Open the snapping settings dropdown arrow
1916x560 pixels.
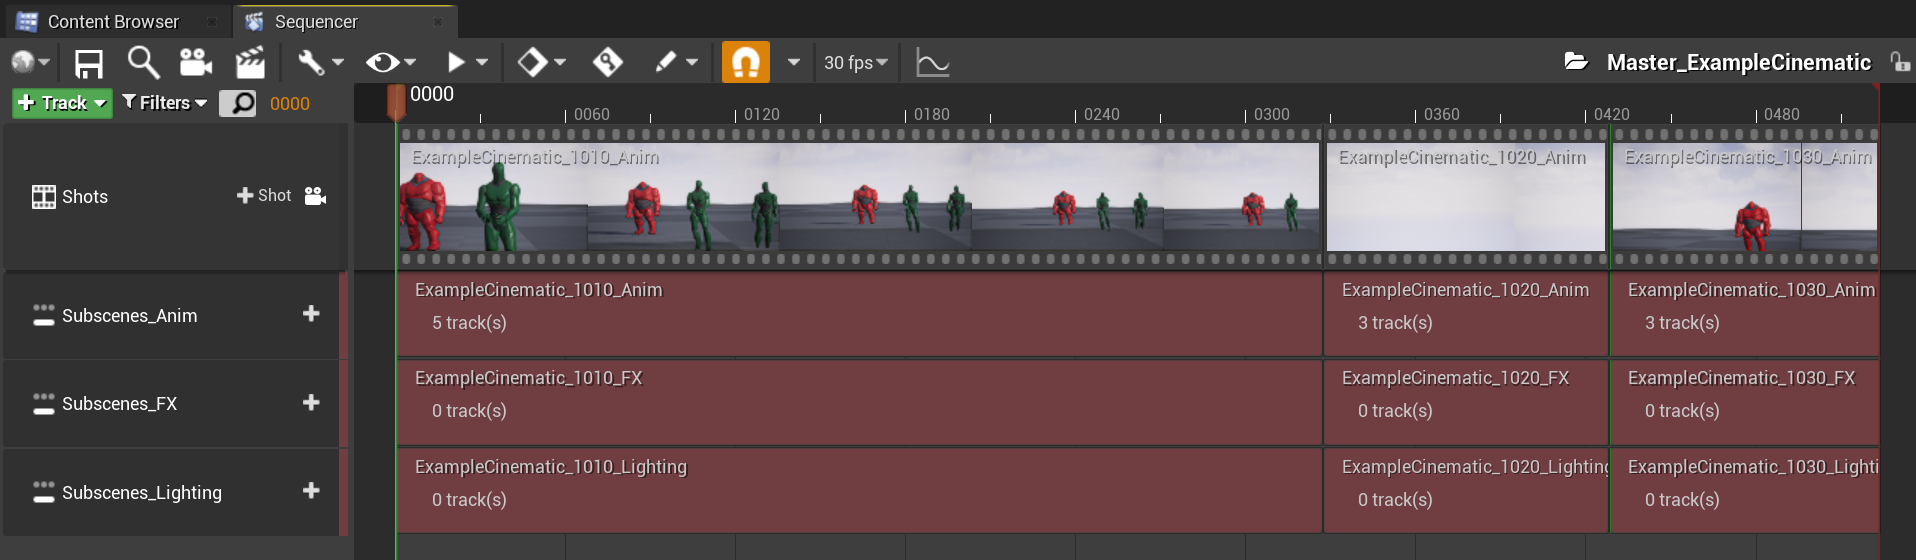pos(794,62)
